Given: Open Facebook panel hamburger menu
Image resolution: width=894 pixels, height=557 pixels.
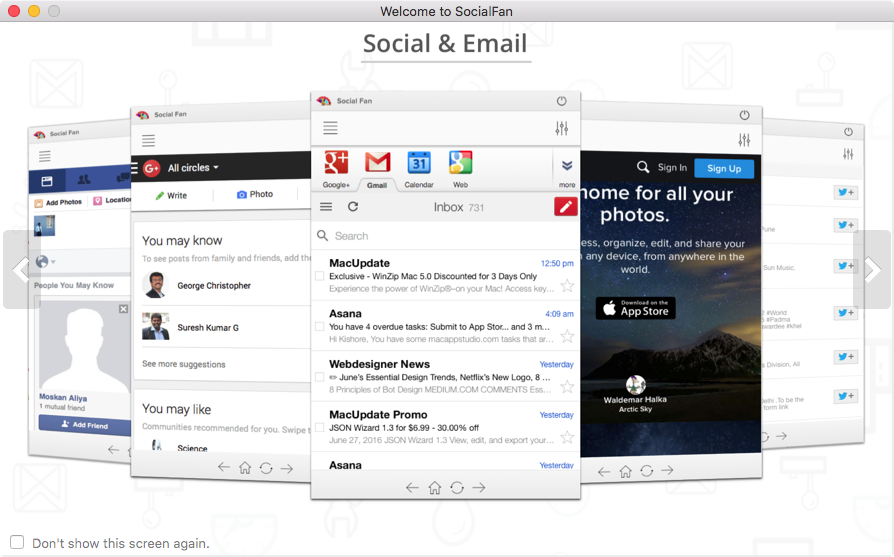Looking at the screenshot, I should [x=44, y=156].
